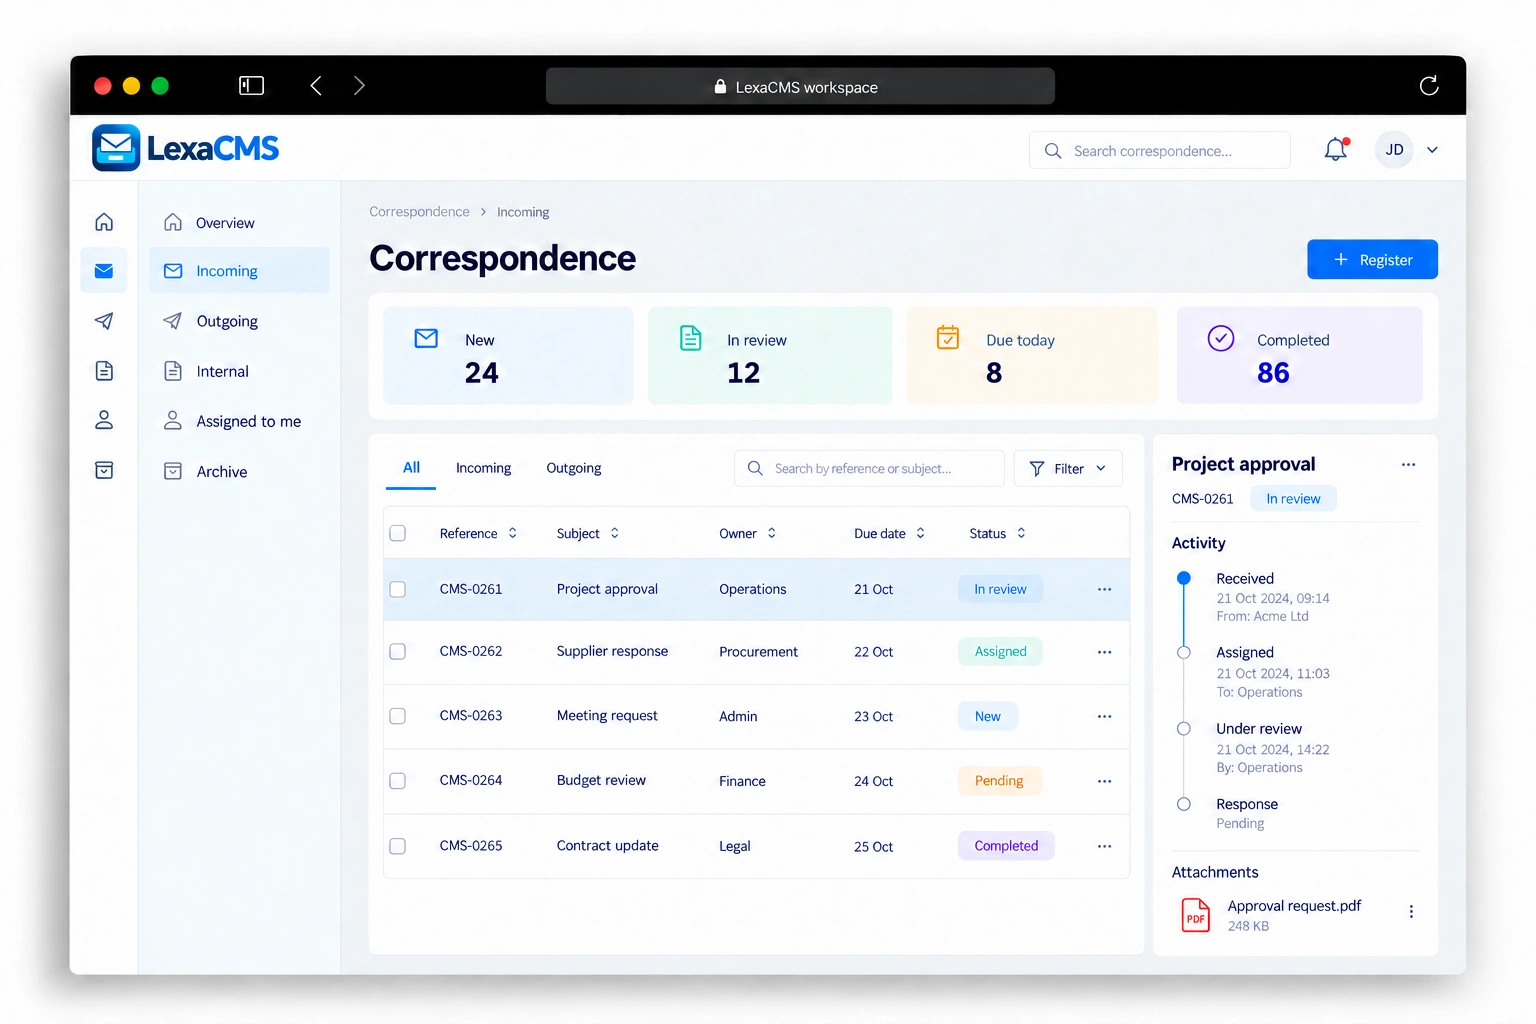The image size is (1536, 1024).
Task: Open row actions for CMS-0261
Action: [x=1104, y=589]
